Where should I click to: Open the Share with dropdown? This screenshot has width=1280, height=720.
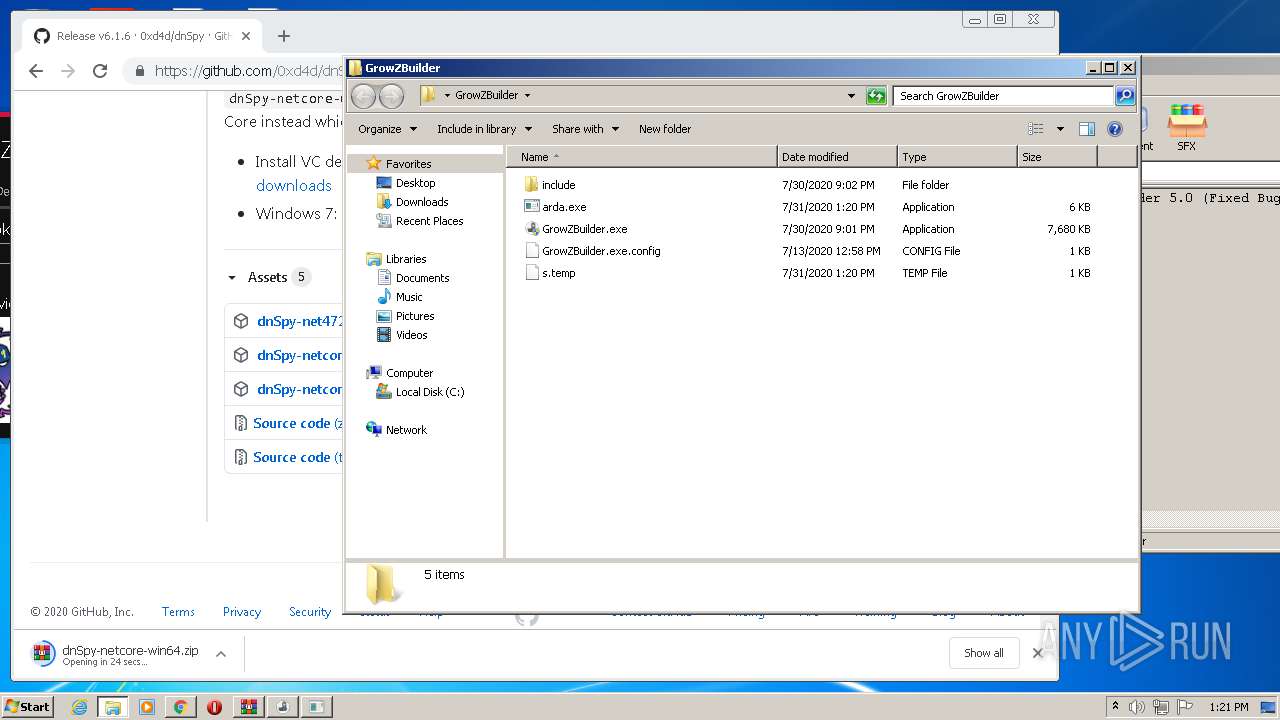tap(585, 129)
